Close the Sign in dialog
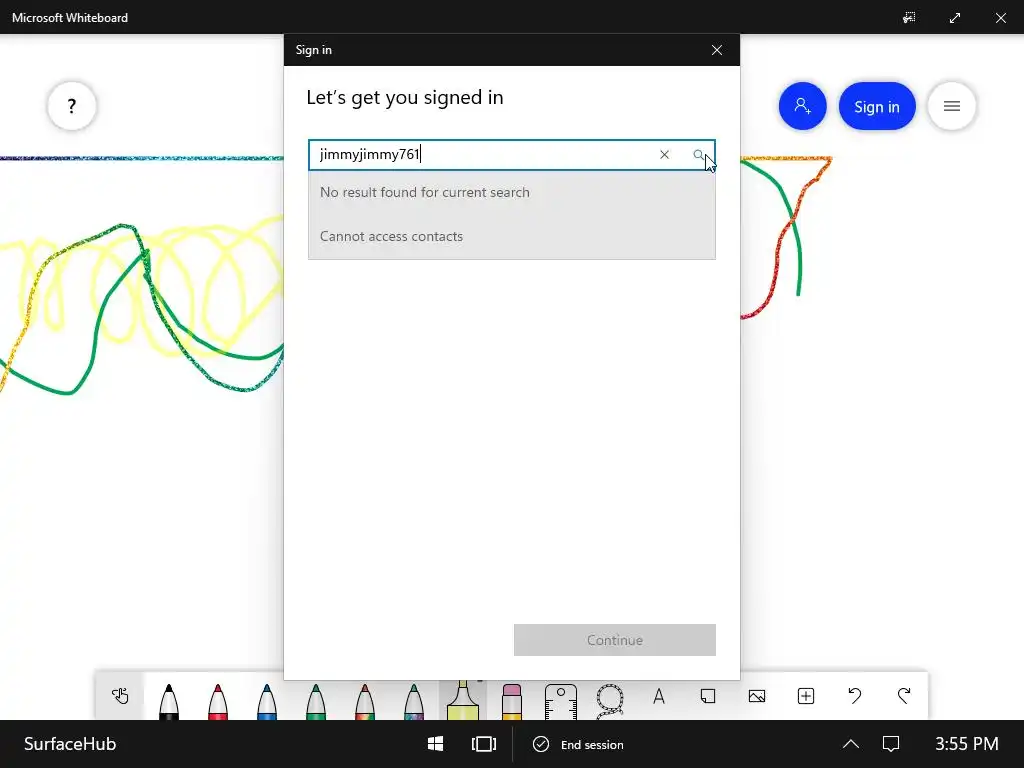 click(716, 50)
